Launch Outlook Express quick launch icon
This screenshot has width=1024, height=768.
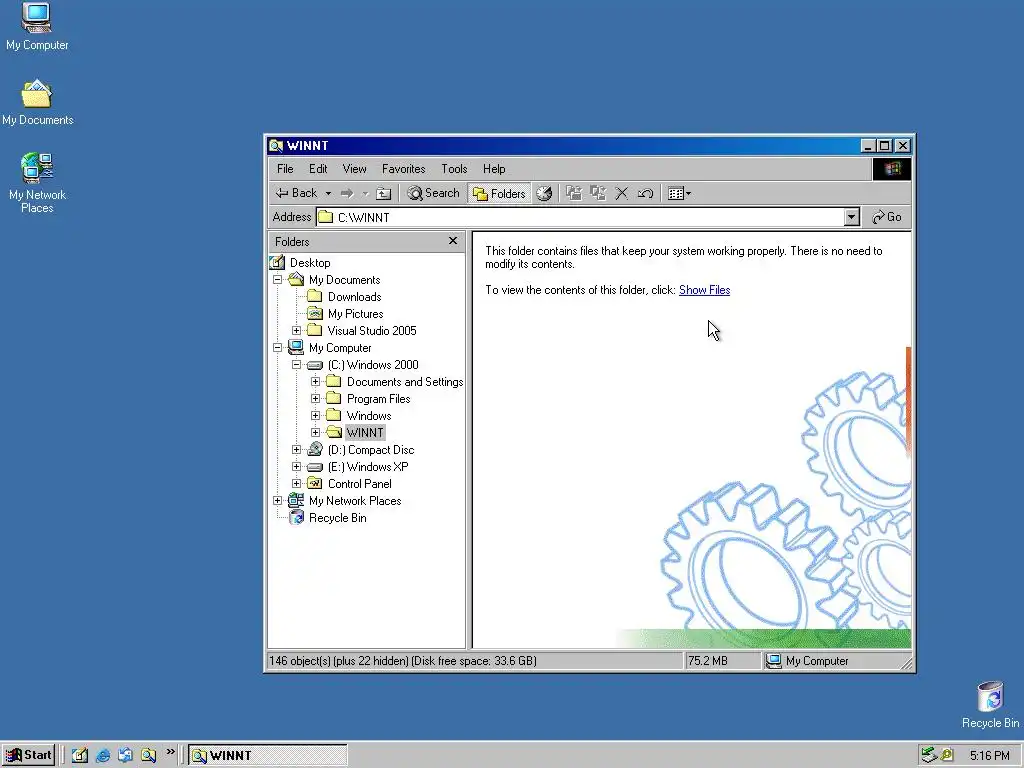coord(125,756)
